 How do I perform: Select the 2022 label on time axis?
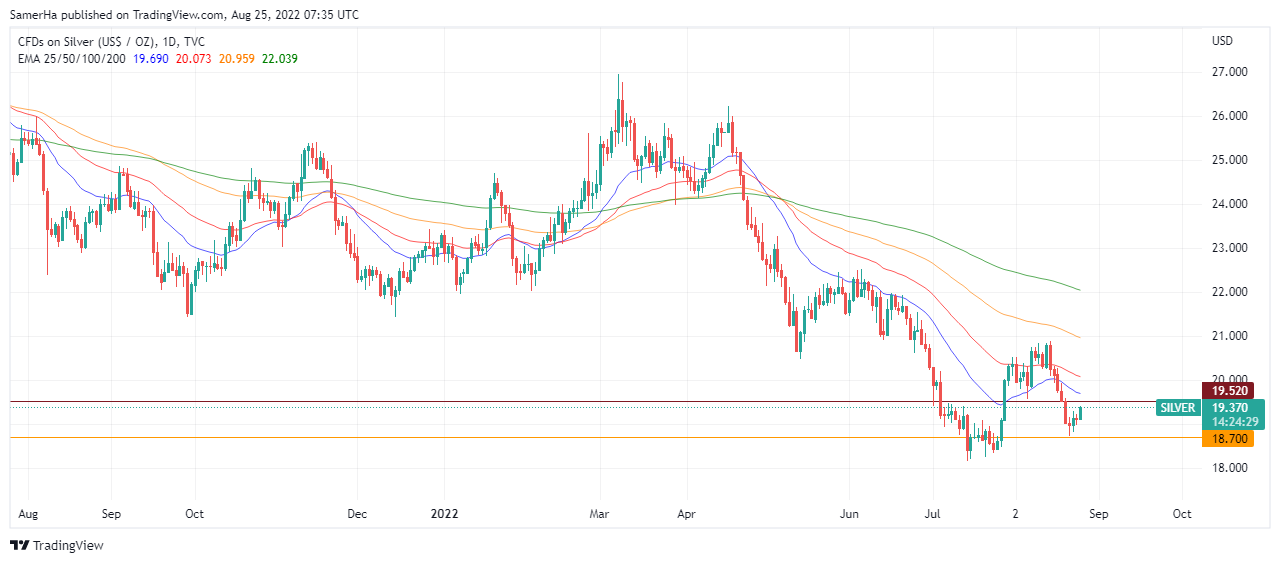click(x=444, y=514)
